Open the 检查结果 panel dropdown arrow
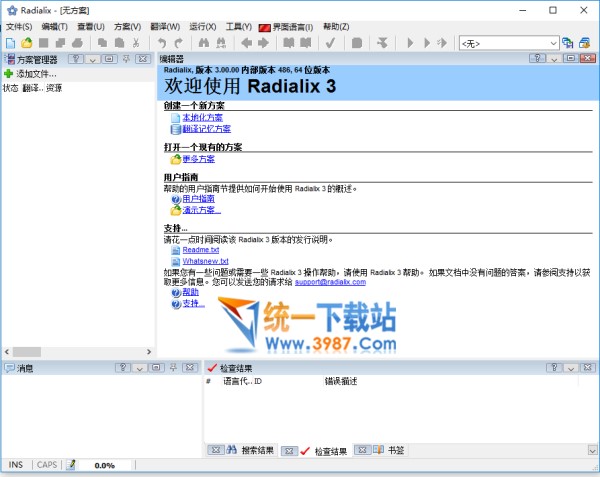 pyautogui.click(x=571, y=368)
